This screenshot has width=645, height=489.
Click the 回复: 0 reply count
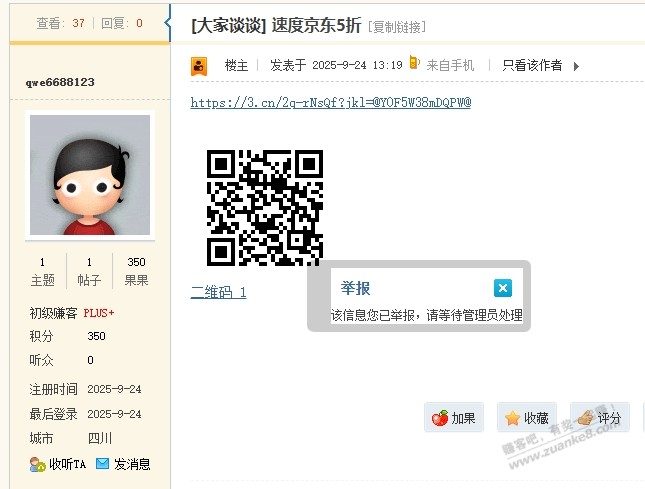[122, 23]
